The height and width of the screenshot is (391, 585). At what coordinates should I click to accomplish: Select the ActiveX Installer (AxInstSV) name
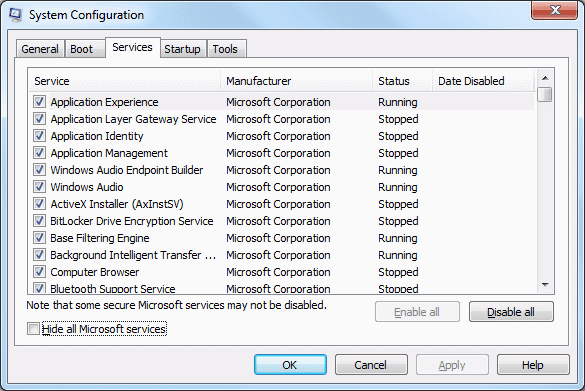pyautogui.click(x=117, y=204)
